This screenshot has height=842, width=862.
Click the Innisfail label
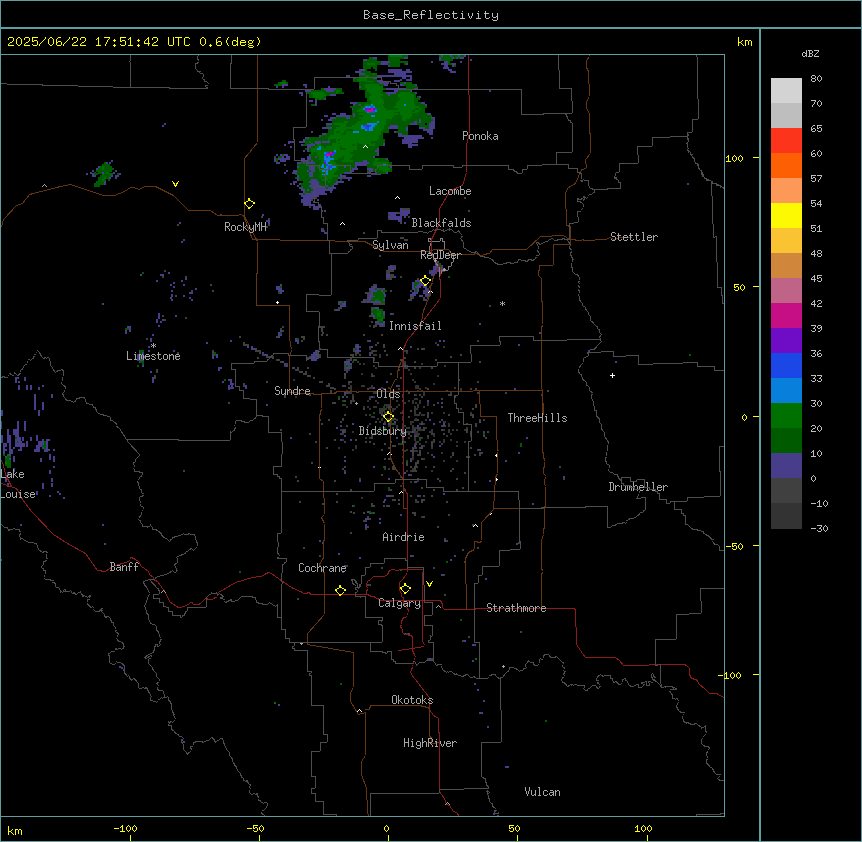click(x=415, y=326)
